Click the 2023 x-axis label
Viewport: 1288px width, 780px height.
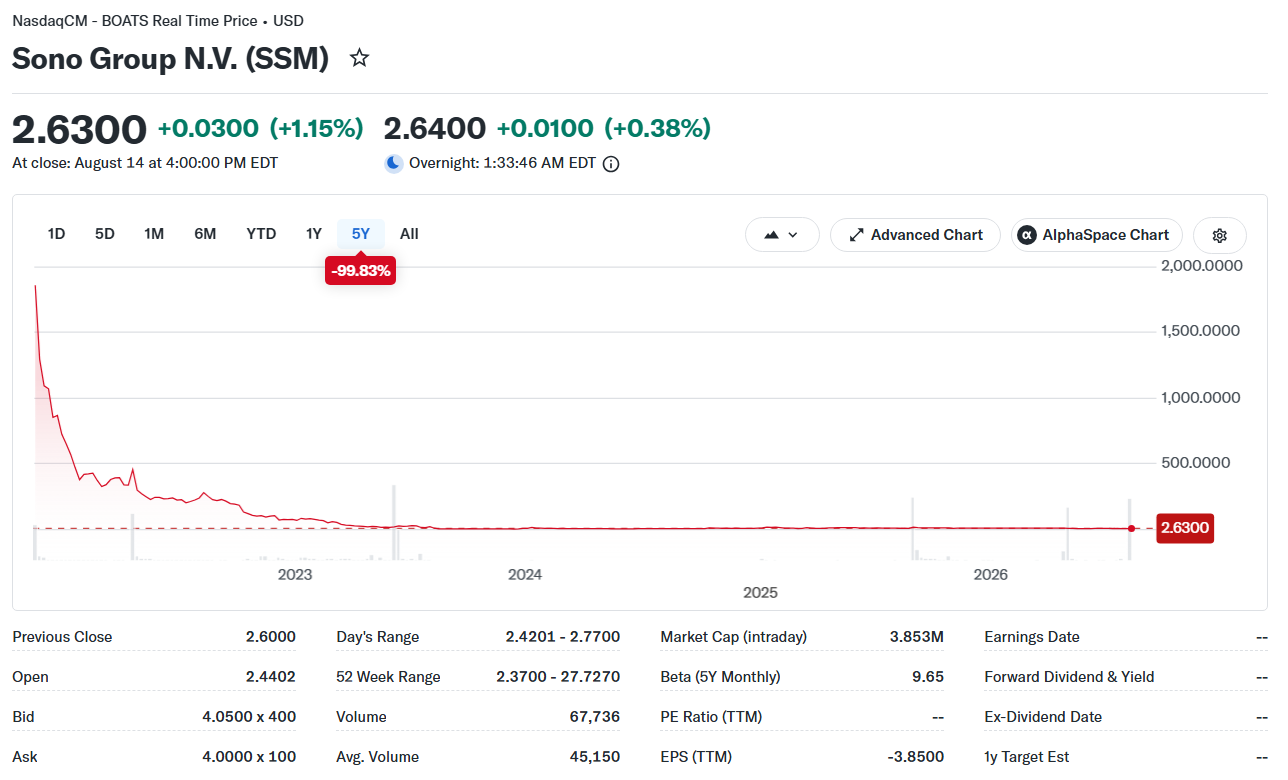pyautogui.click(x=295, y=574)
